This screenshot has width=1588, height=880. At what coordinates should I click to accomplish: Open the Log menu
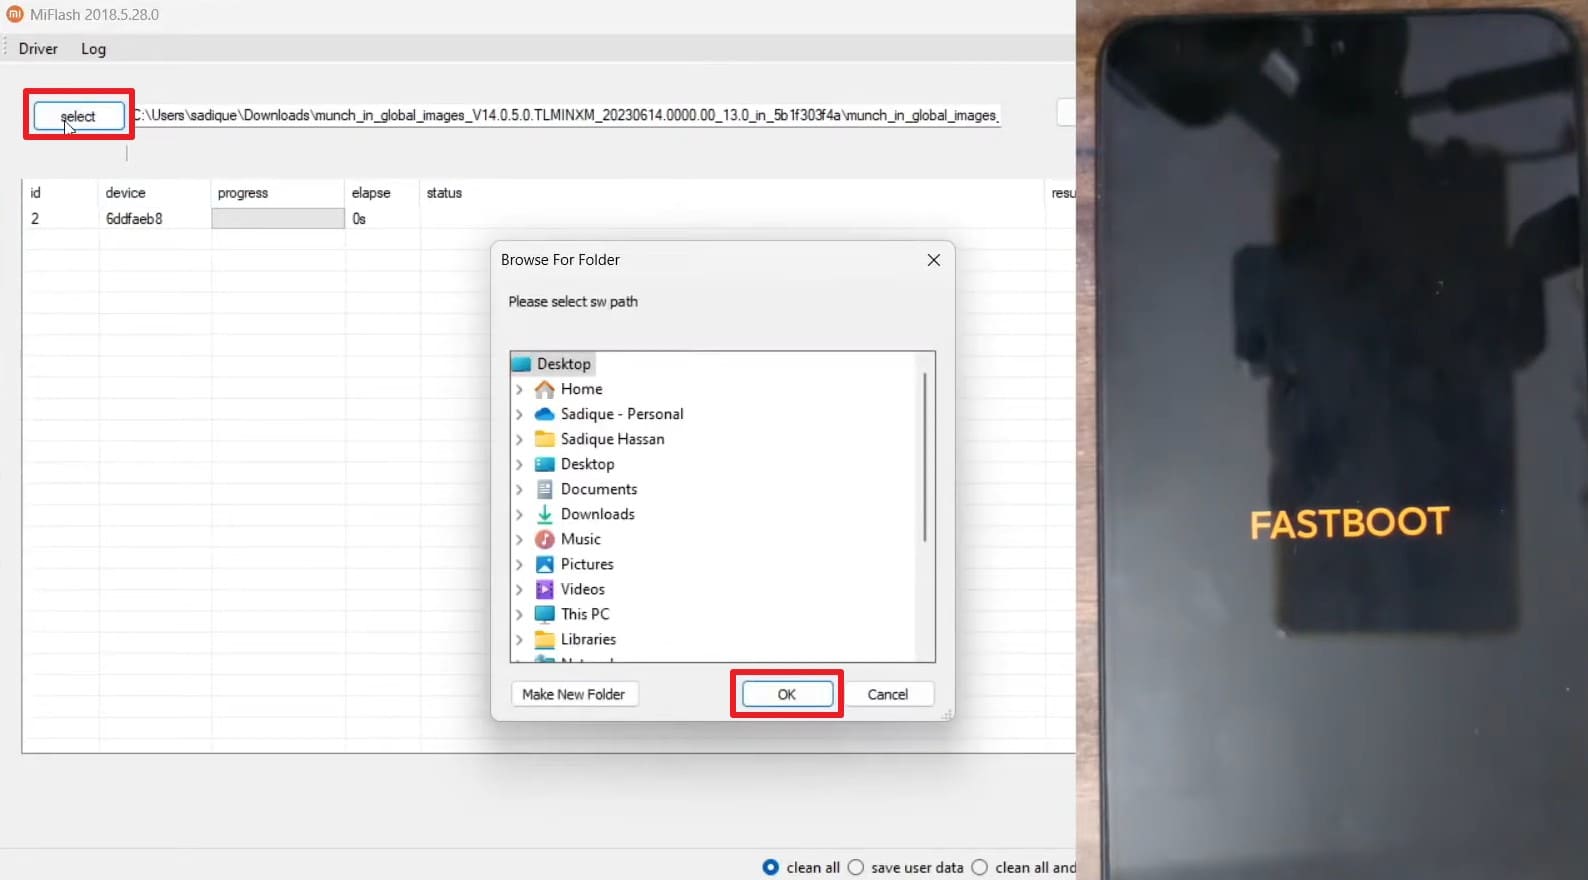(x=93, y=48)
